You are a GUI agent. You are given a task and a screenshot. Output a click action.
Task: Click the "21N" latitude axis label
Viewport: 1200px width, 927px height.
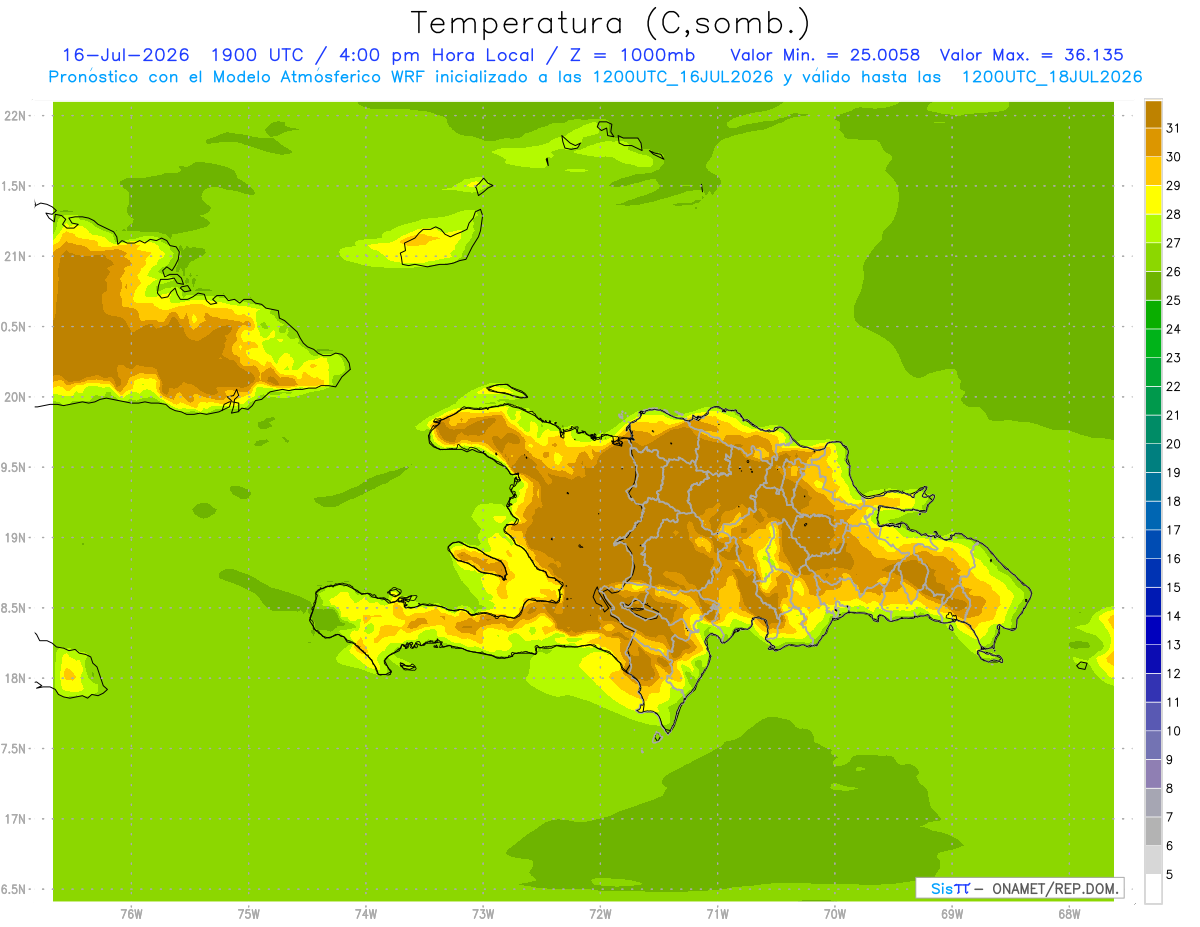pos(15,257)
